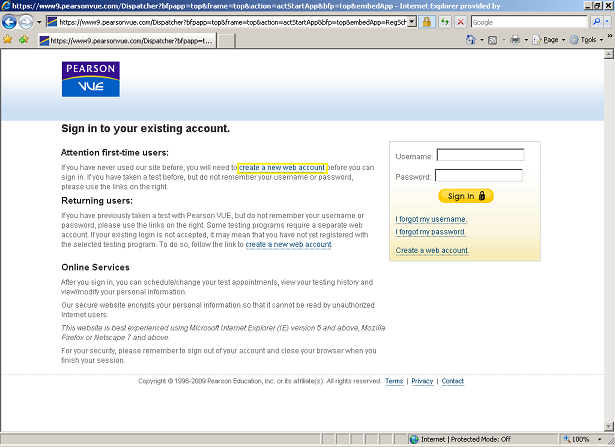Open the I forgot my password link
Screen dimensions: 615x447
click(430, 232)
